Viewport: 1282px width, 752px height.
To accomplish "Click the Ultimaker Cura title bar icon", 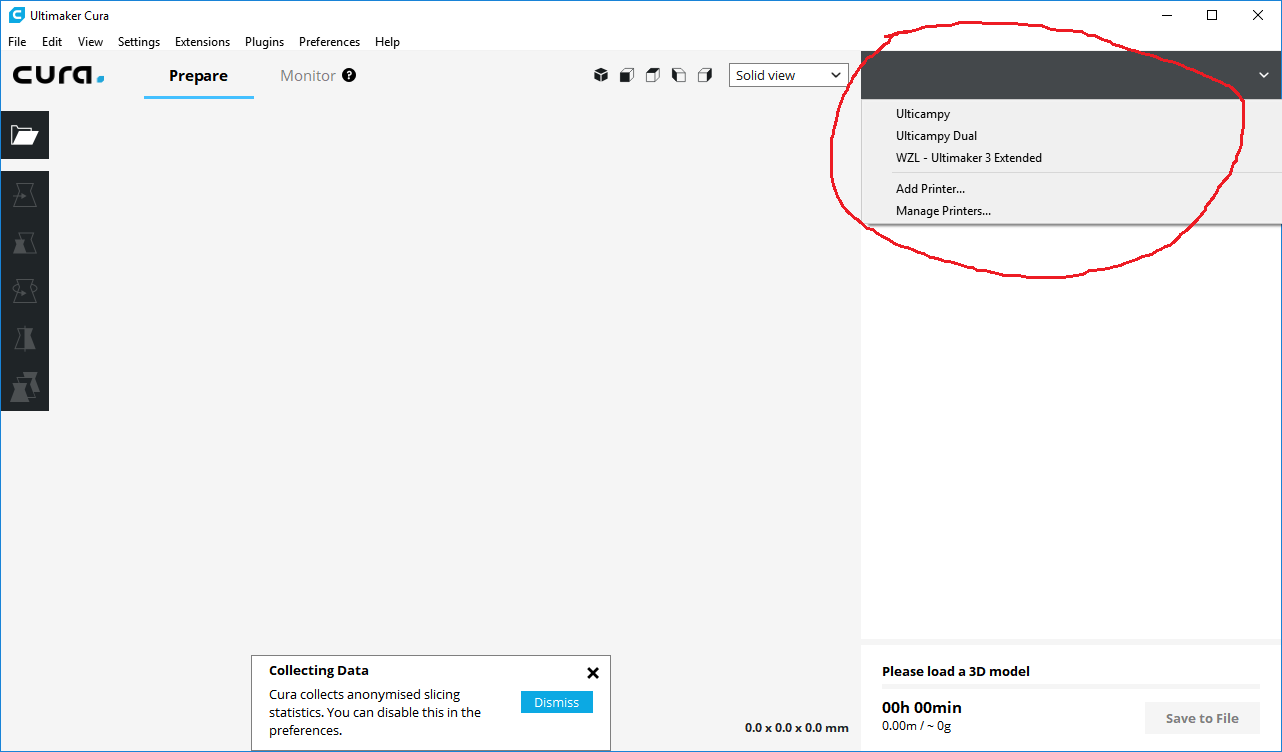I will 16,15.
